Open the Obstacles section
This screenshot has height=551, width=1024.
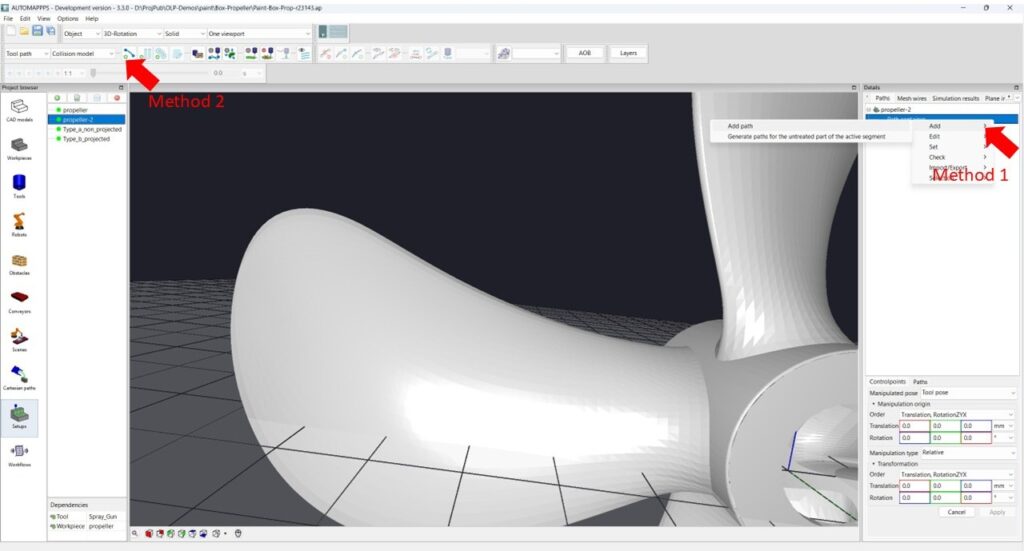(x=20, y=264)
